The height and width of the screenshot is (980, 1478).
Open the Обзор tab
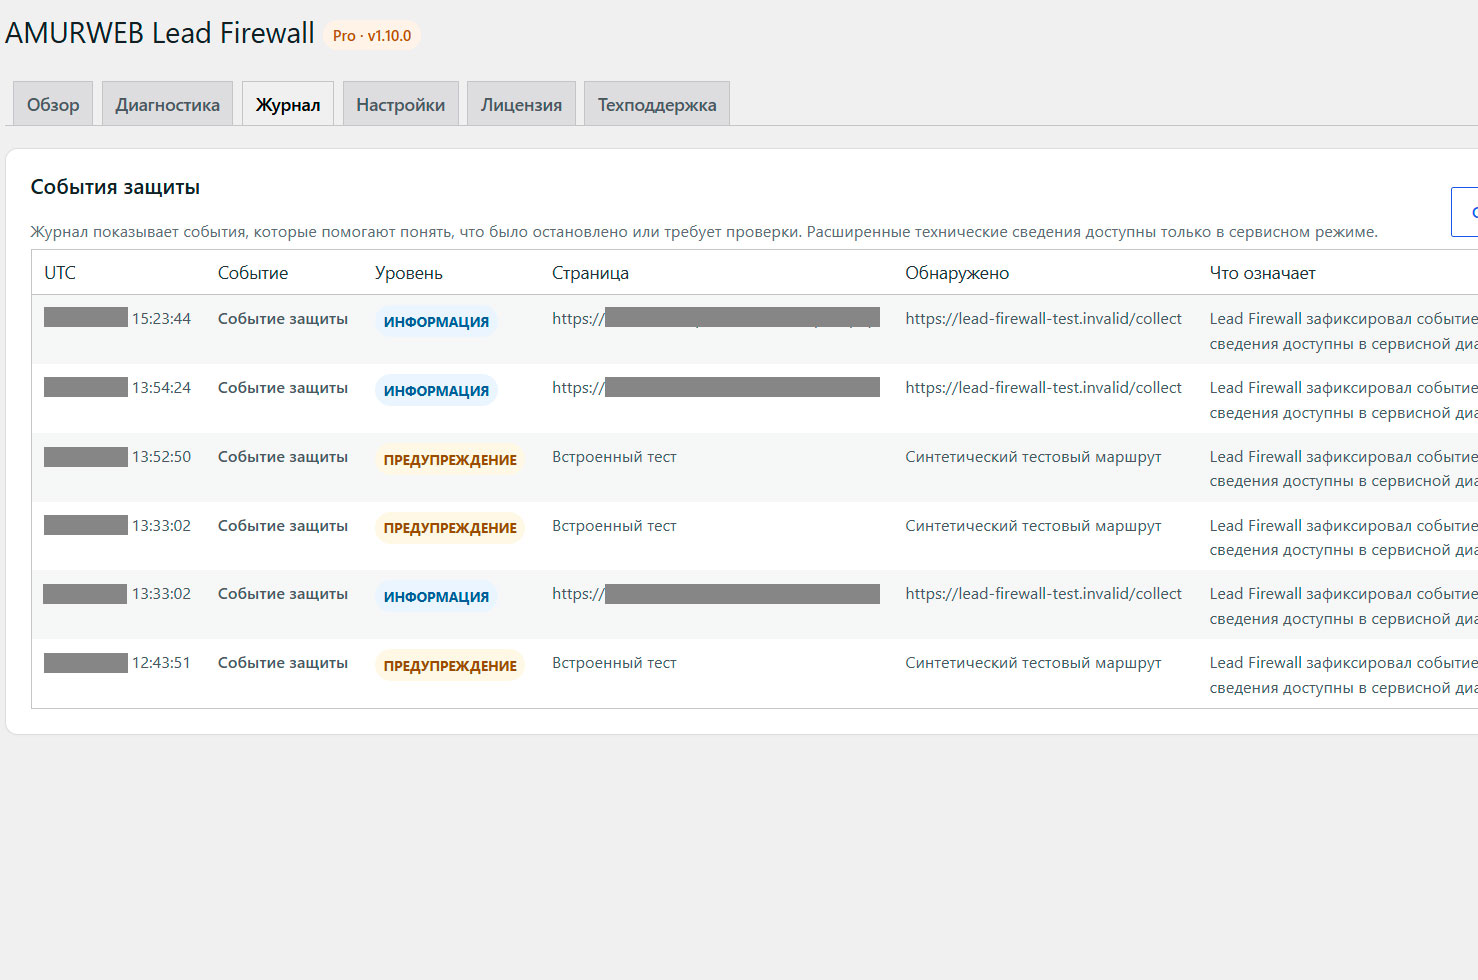53,104
